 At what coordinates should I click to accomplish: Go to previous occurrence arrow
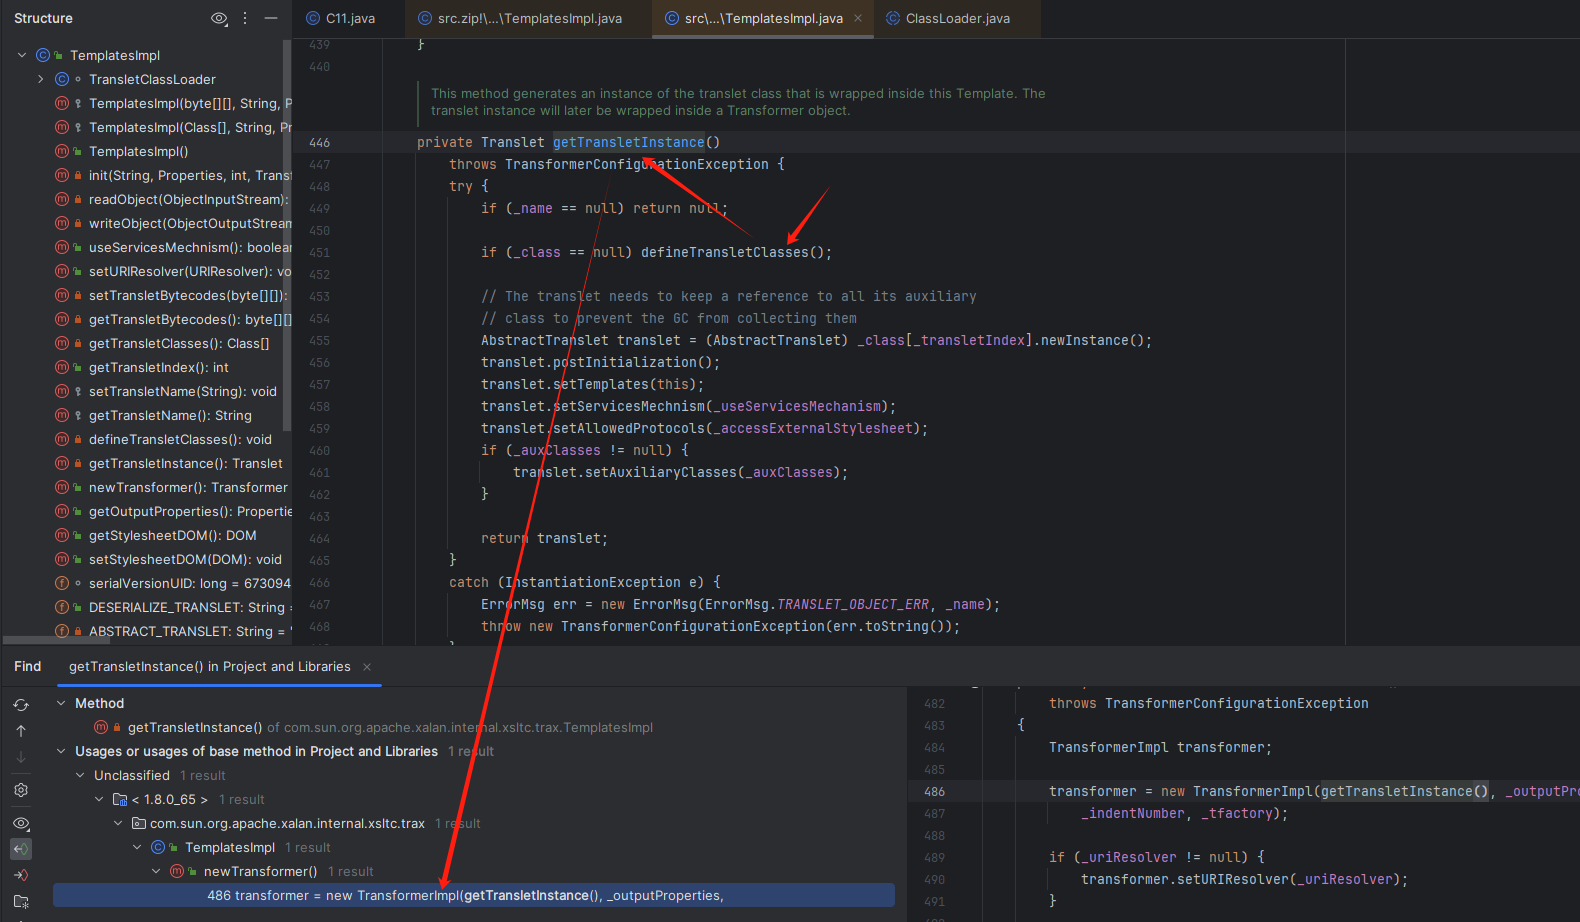(21, 731)
